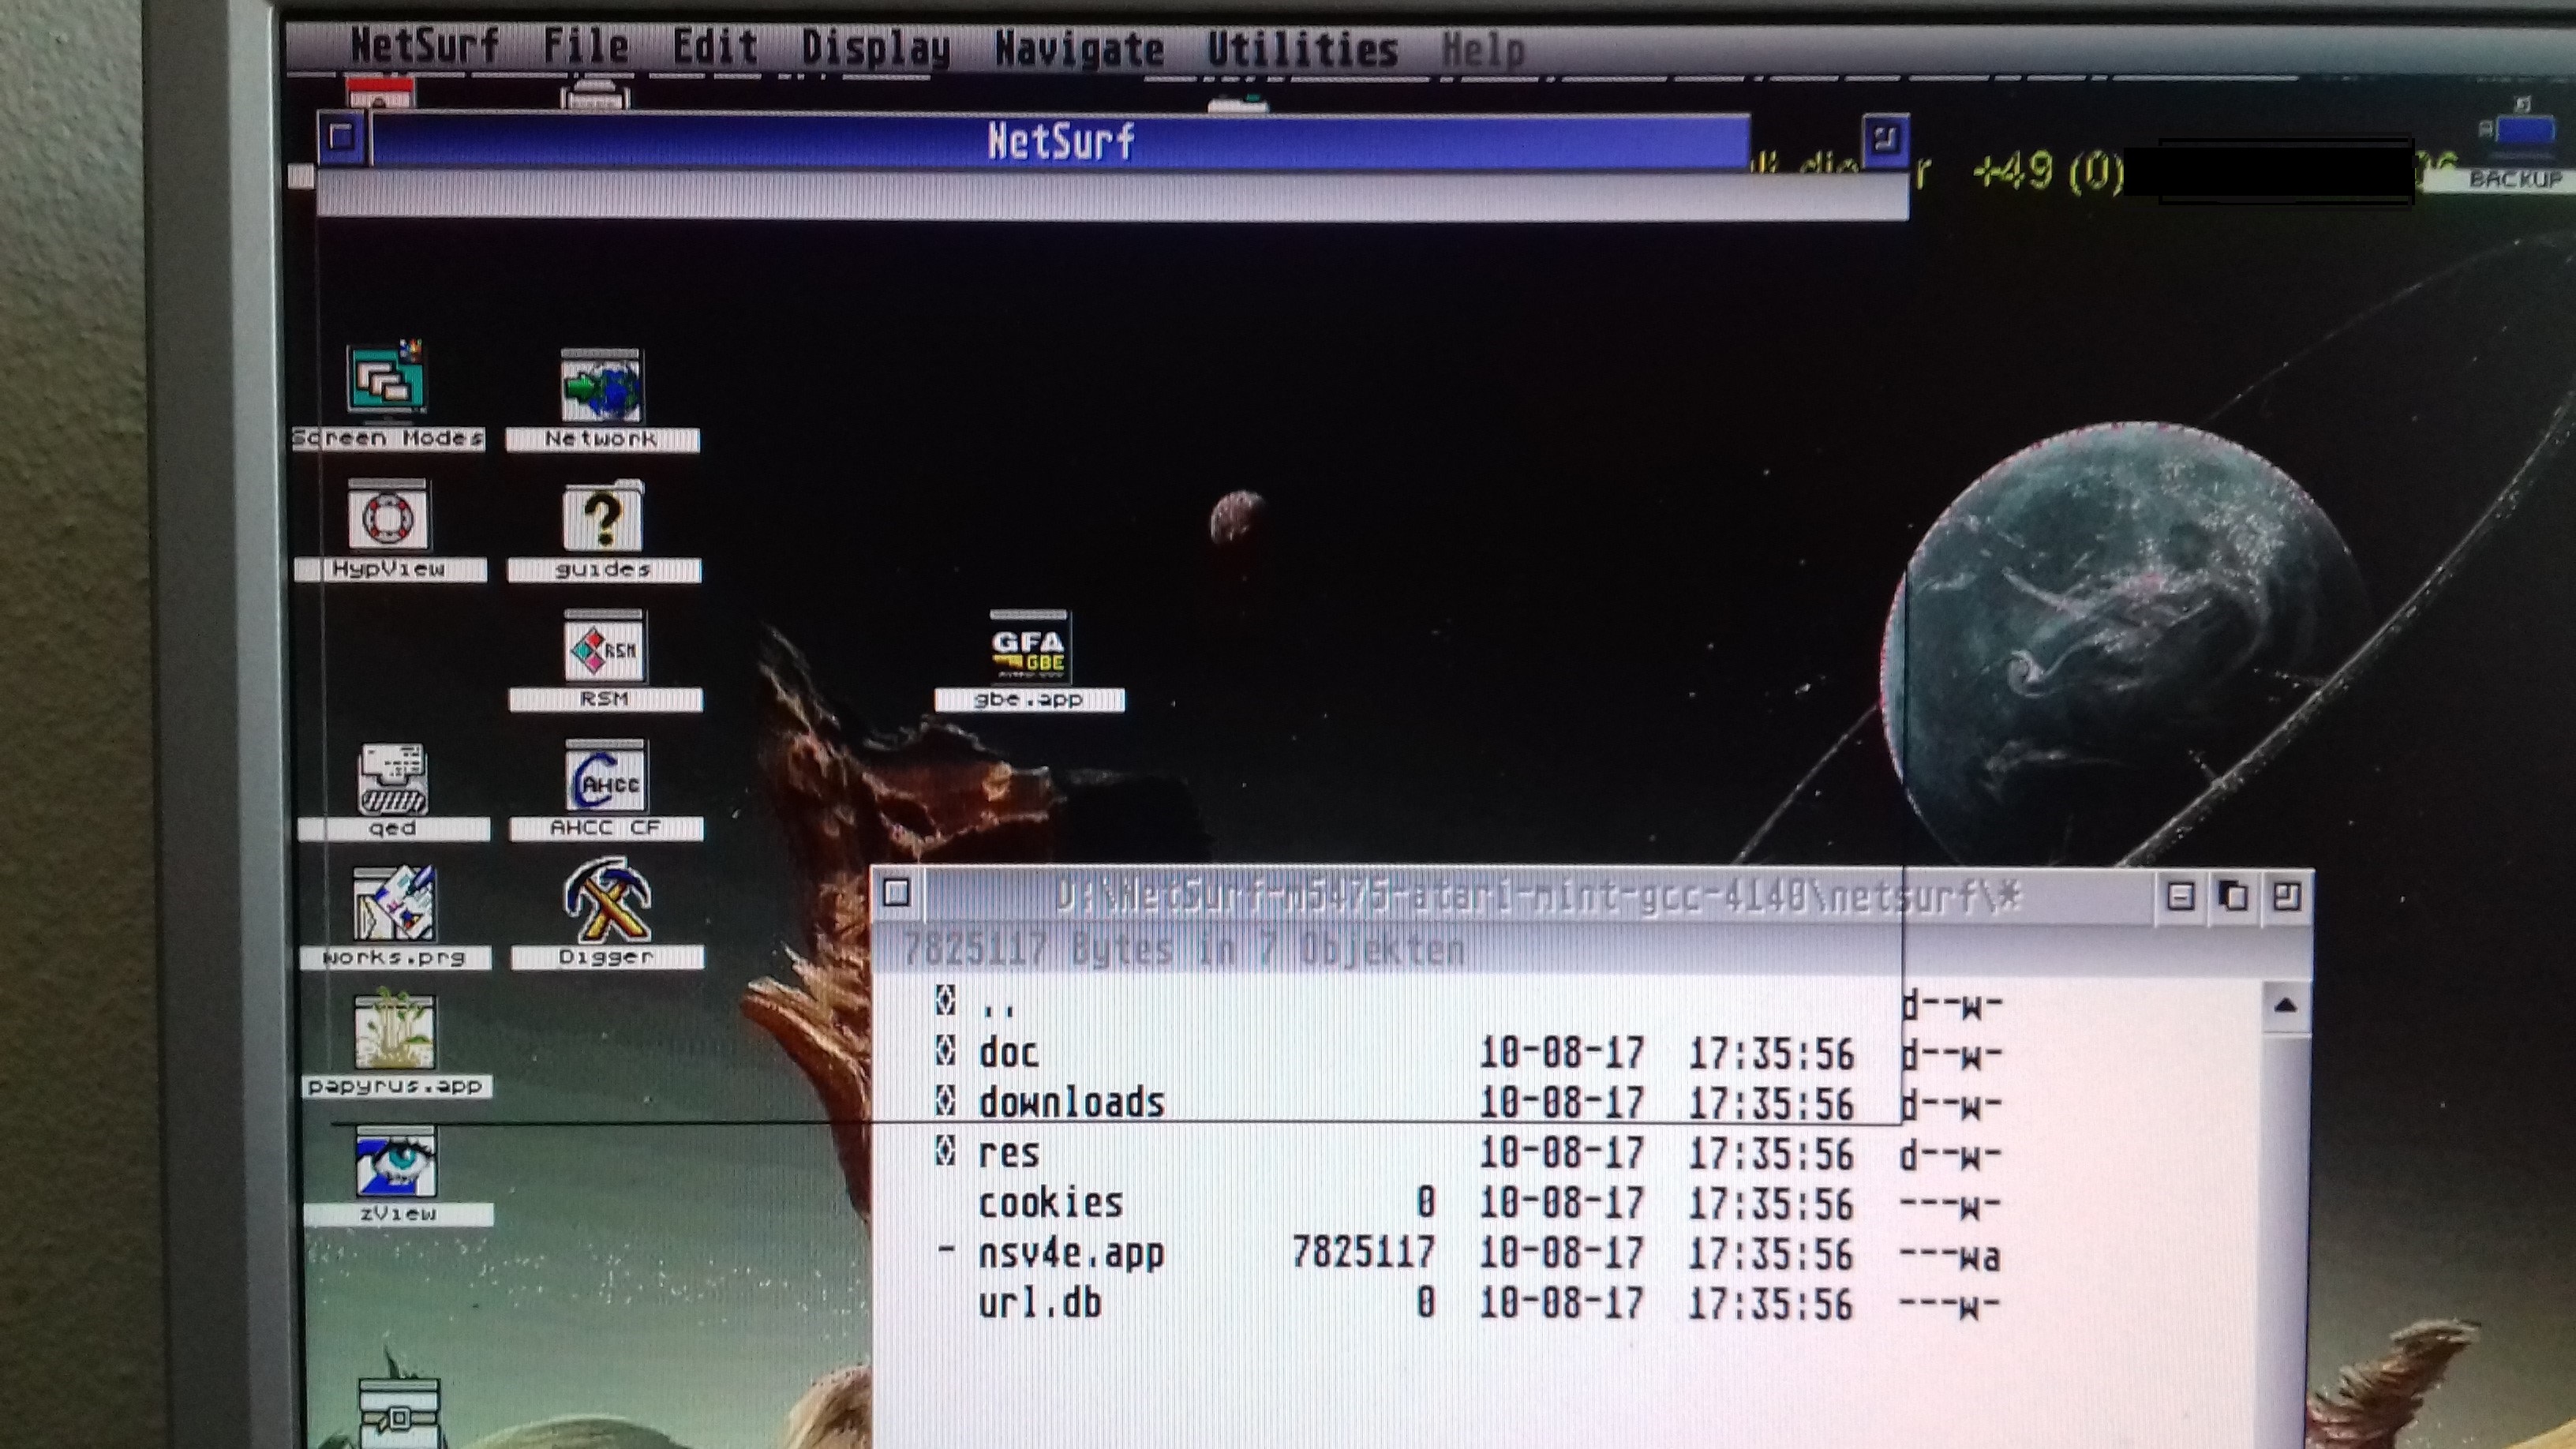Screen dimensions: 2576x1449
Task: Start the Digger pickaxe icon
Action: pos(606,902)
